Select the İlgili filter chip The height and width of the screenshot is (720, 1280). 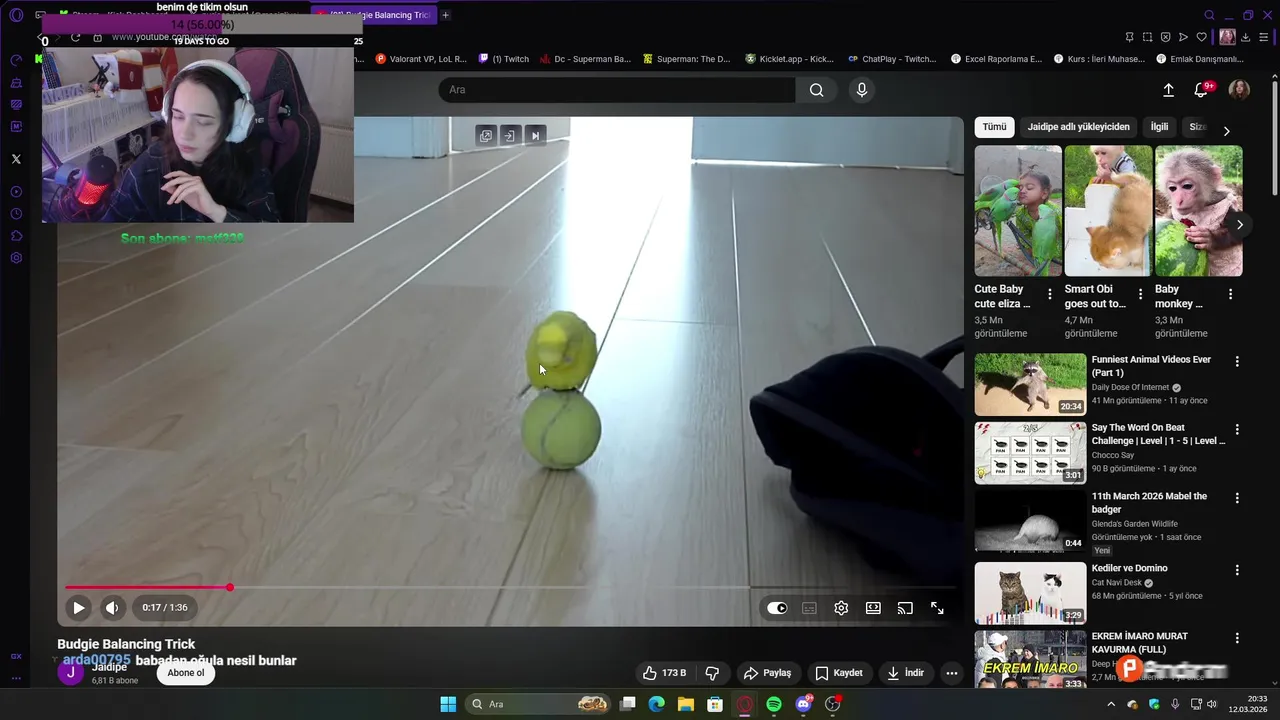pos(1159,127)
